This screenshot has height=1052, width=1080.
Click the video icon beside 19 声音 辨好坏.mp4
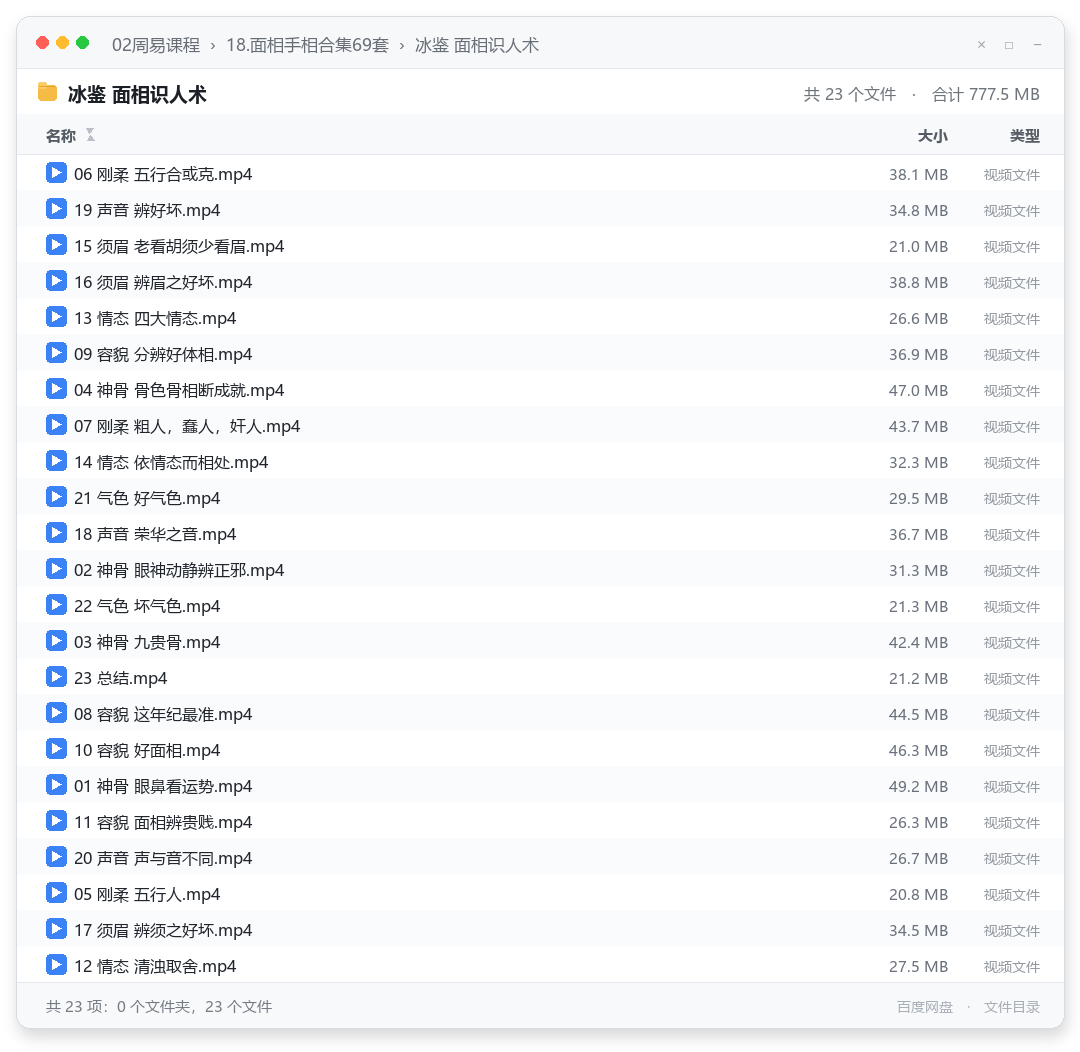tap(56, 209)
